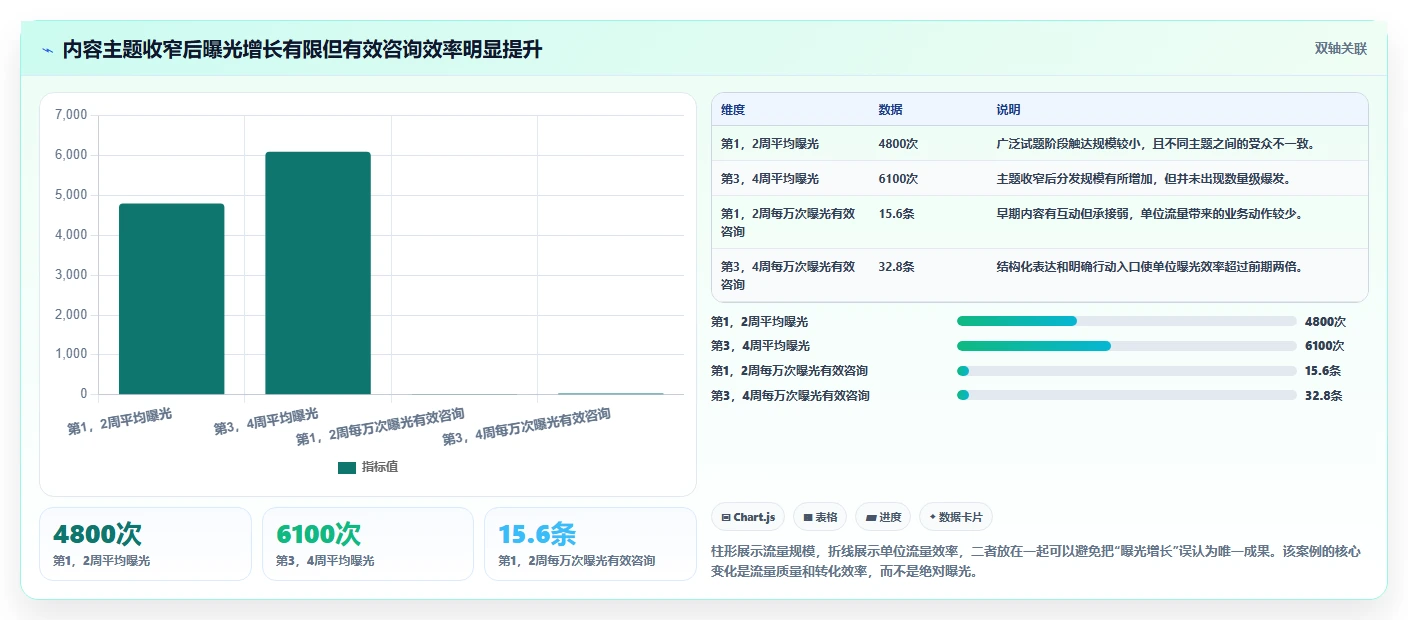
Task: Select table row 第3，4周每万次曝光有效咨询
Action: pyautogui.click(x=1039, y=275)
